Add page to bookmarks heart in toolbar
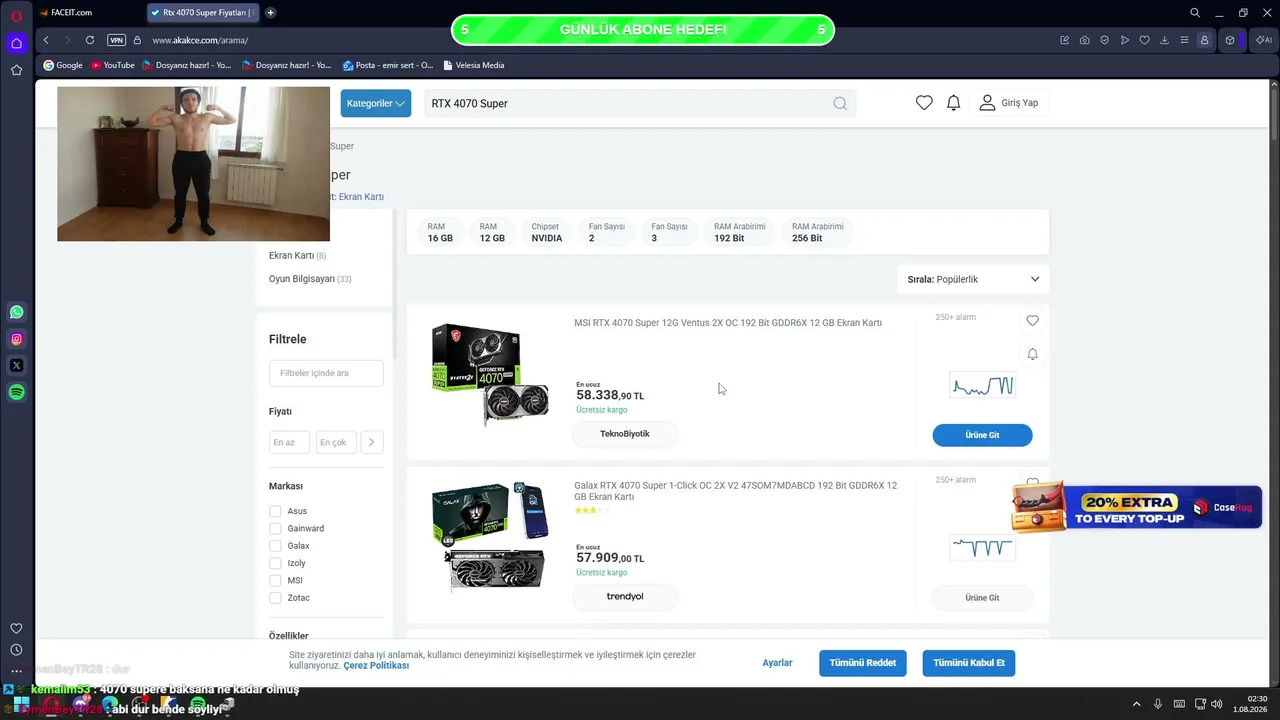Screen dimensions: 1280x720 1145,40
